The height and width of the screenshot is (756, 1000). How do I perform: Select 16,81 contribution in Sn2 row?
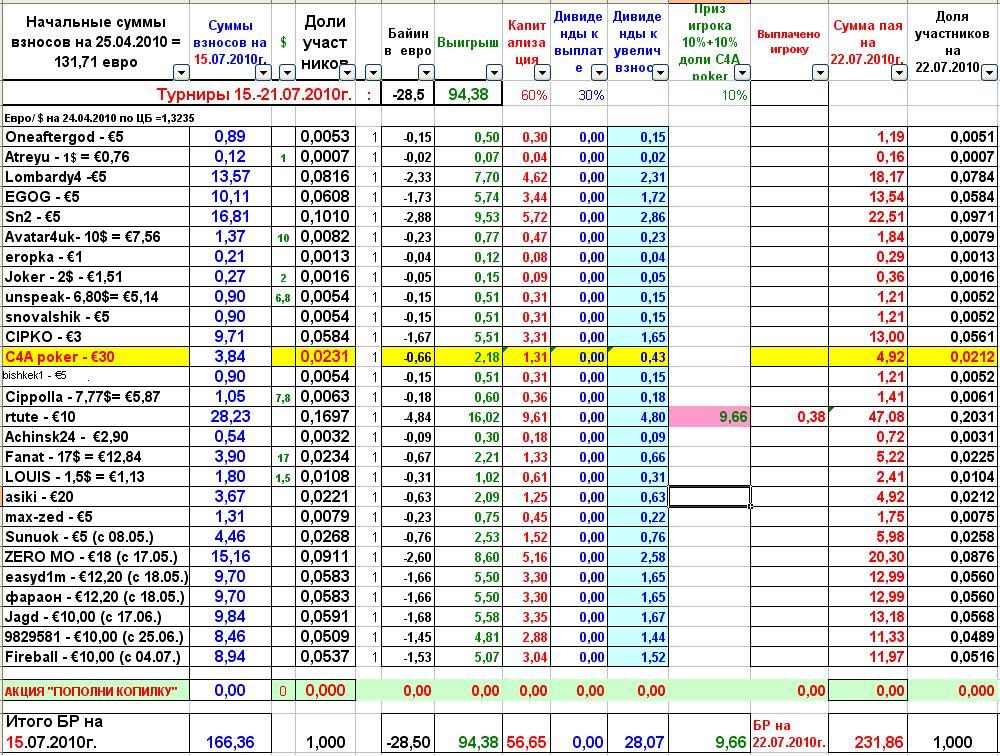coord(230,217)
